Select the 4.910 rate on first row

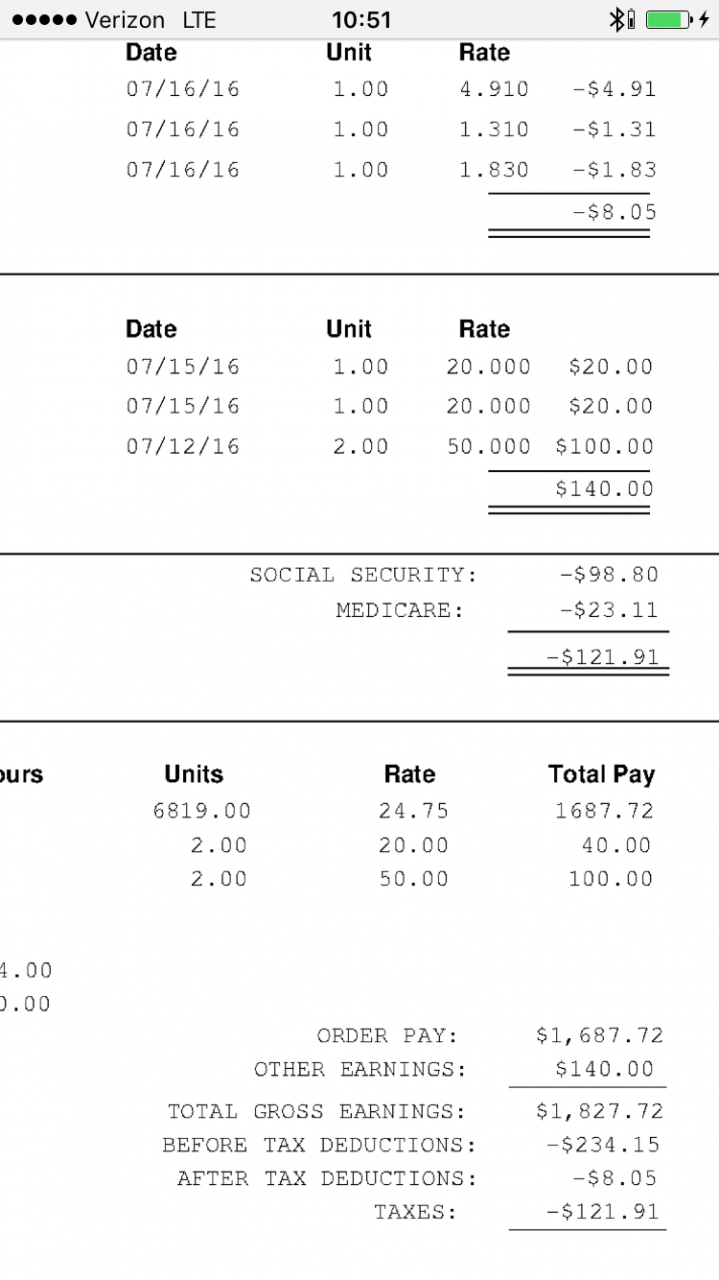494,89
